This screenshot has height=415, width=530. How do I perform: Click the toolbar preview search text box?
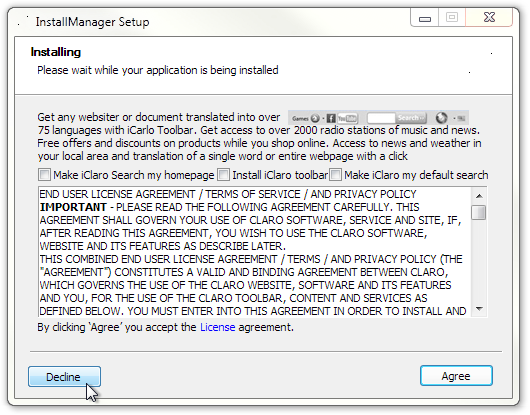point(381,118)
